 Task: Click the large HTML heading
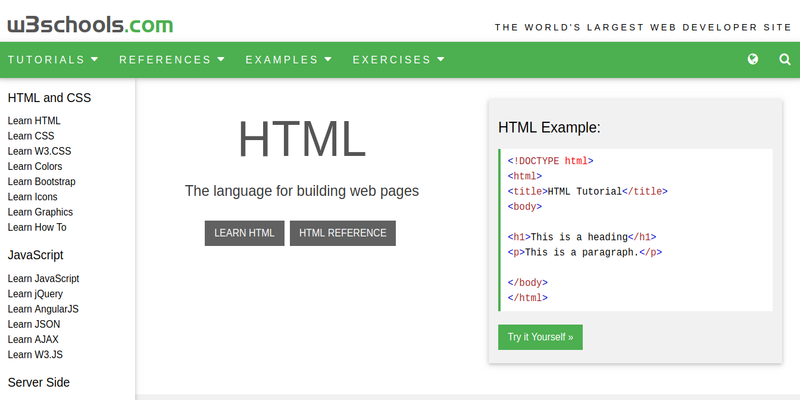coord(302,139)
